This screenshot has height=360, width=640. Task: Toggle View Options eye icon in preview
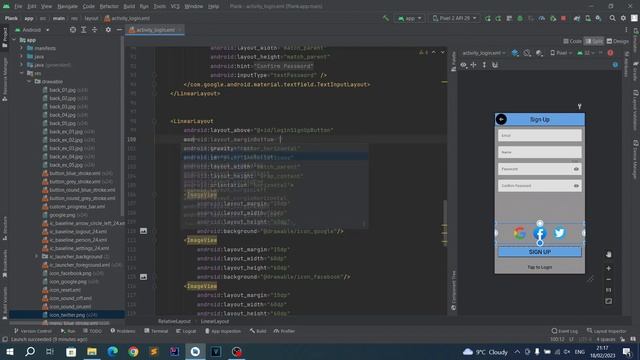coord(463,65)
